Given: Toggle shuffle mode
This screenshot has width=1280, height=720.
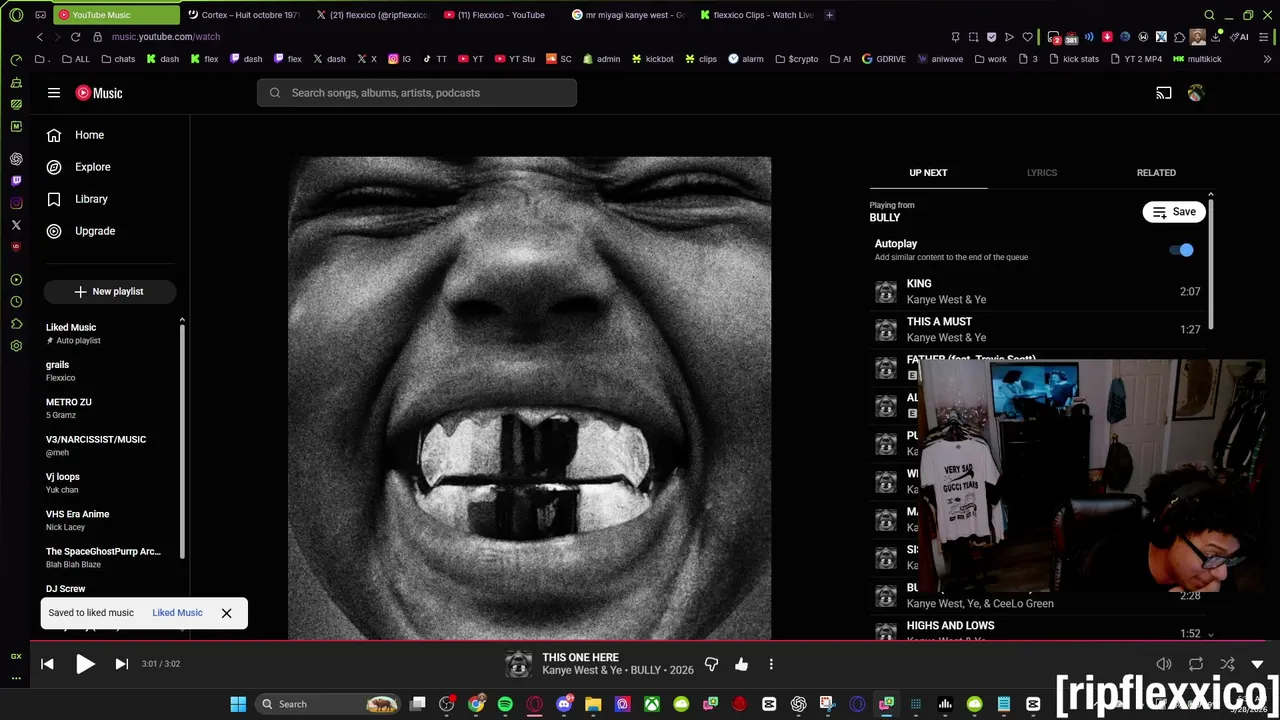Looking at the screenshot, I should point(1227,664).
